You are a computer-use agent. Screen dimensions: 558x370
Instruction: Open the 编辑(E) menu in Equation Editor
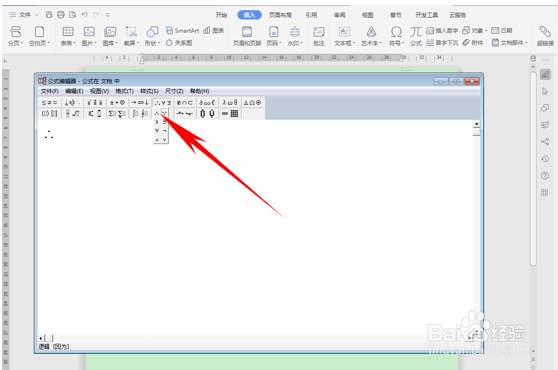[74, 91]
